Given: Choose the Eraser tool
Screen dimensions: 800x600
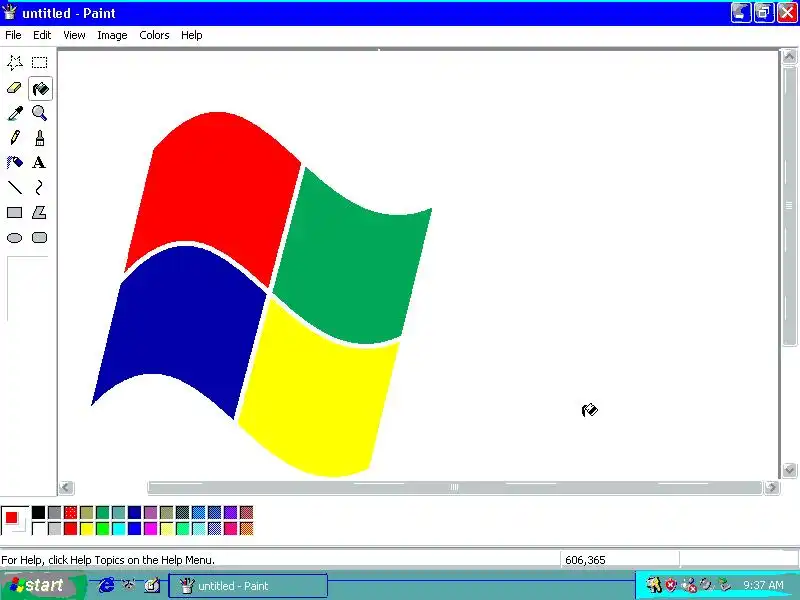Looking at the screenshot, I should (x=15, y=88).
